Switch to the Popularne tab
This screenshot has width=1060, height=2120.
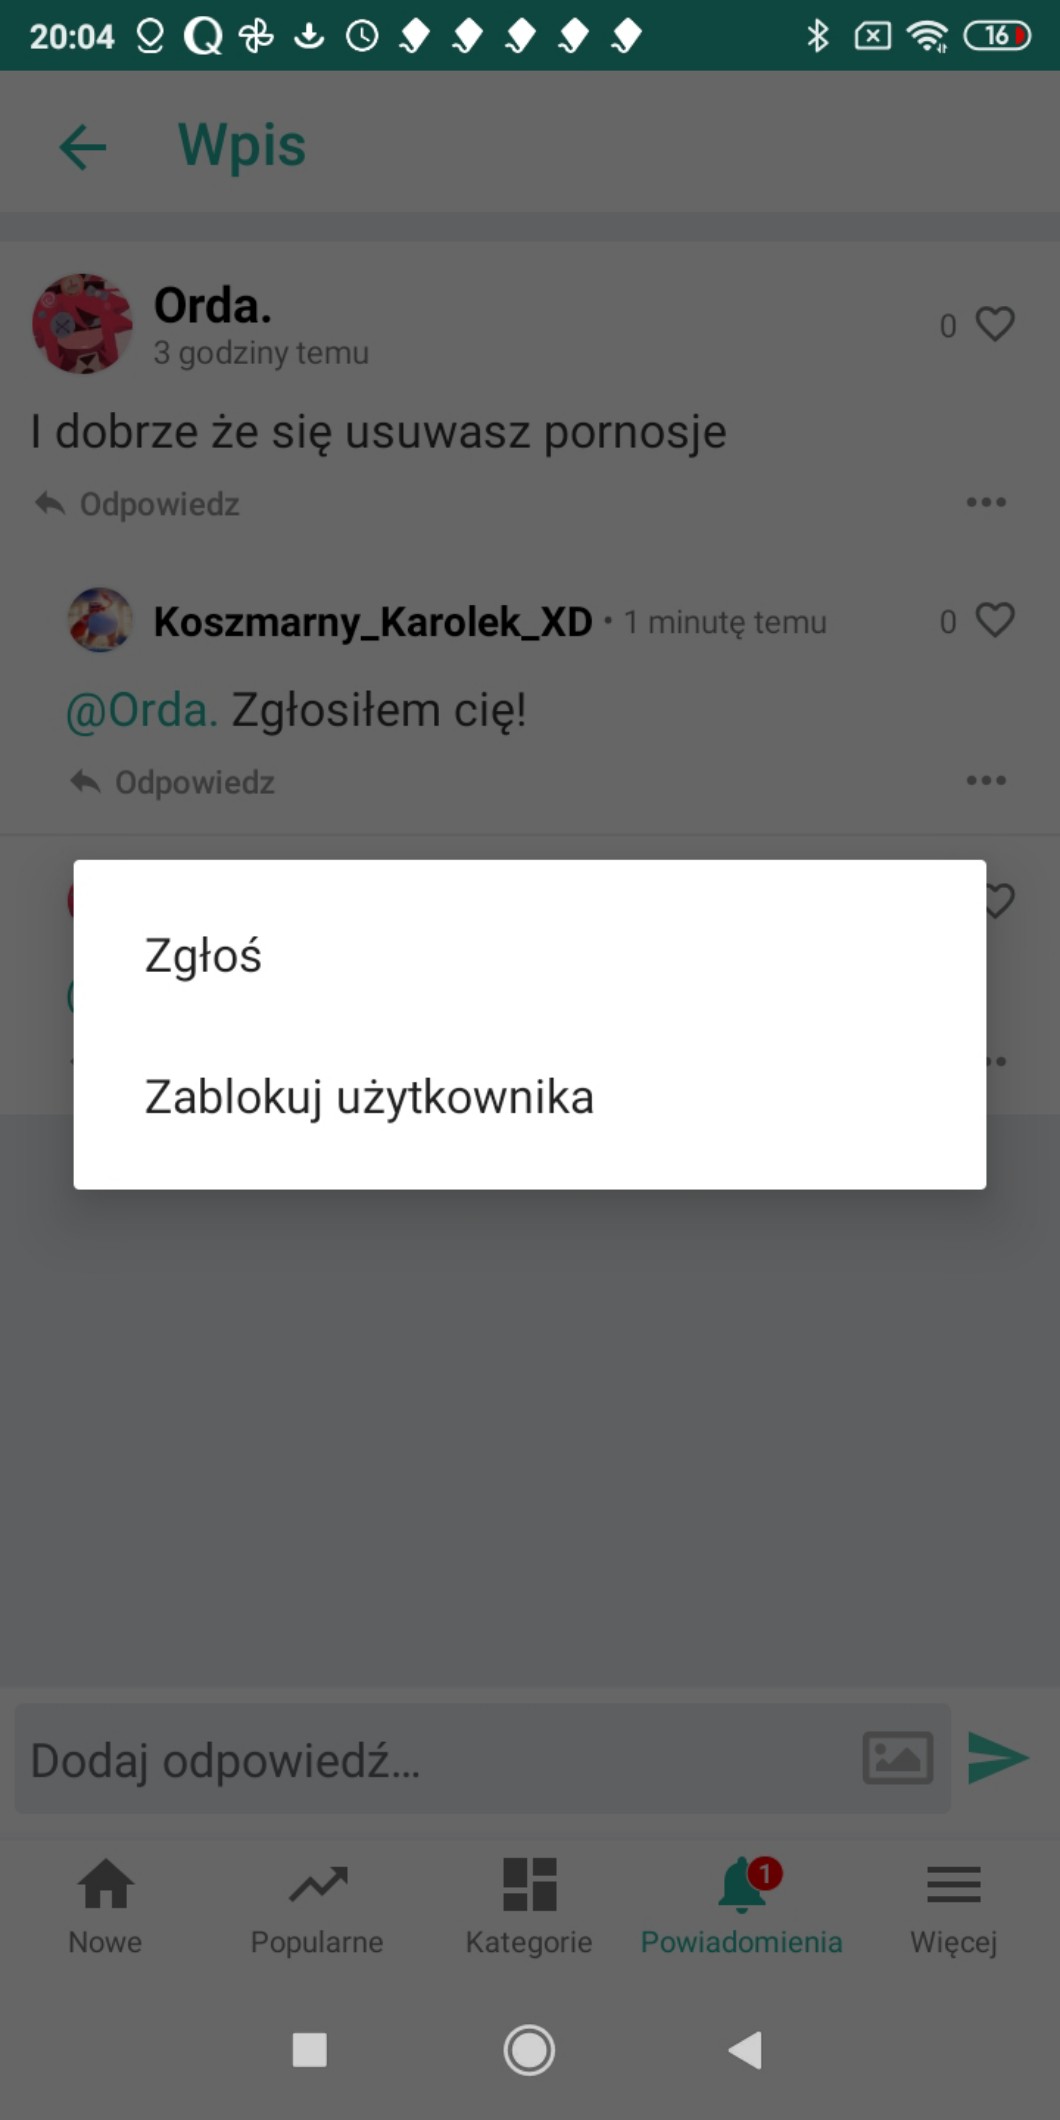click(317, 1906)
